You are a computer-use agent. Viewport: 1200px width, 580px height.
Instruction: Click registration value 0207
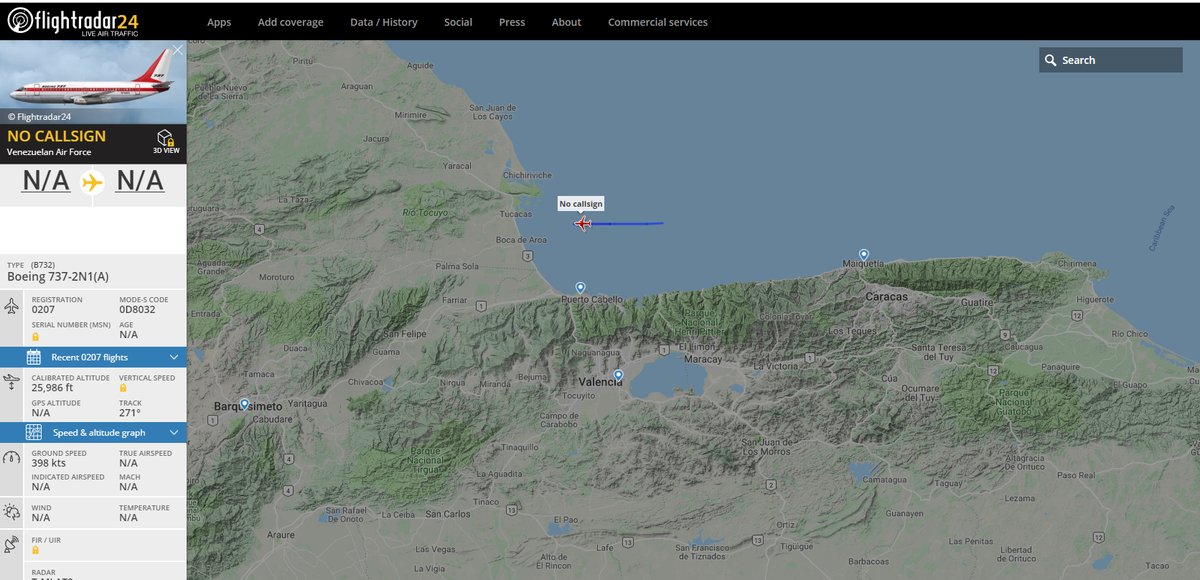pos(43,310)
